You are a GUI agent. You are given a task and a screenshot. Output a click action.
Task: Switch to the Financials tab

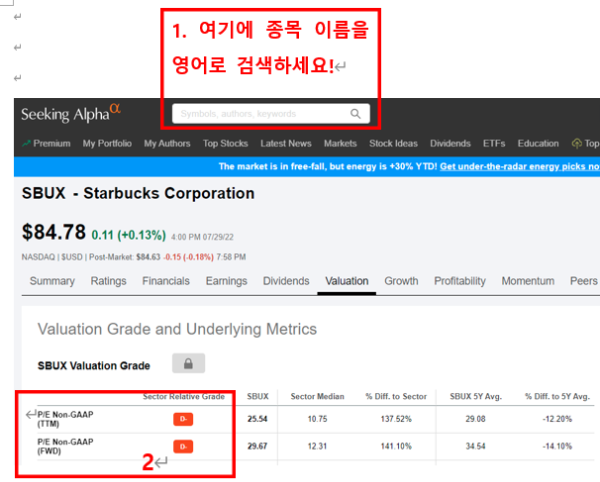pyautogui.click(x=166, y=281)
